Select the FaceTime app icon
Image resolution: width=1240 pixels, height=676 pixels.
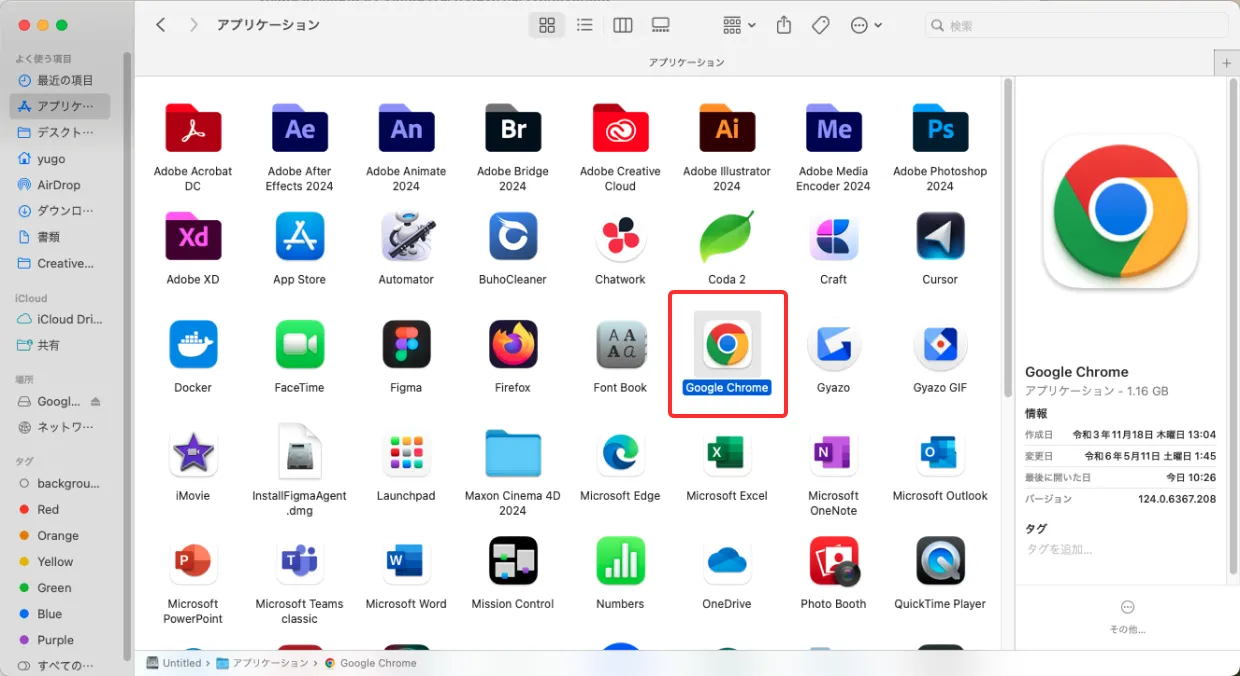click(300, 344)
